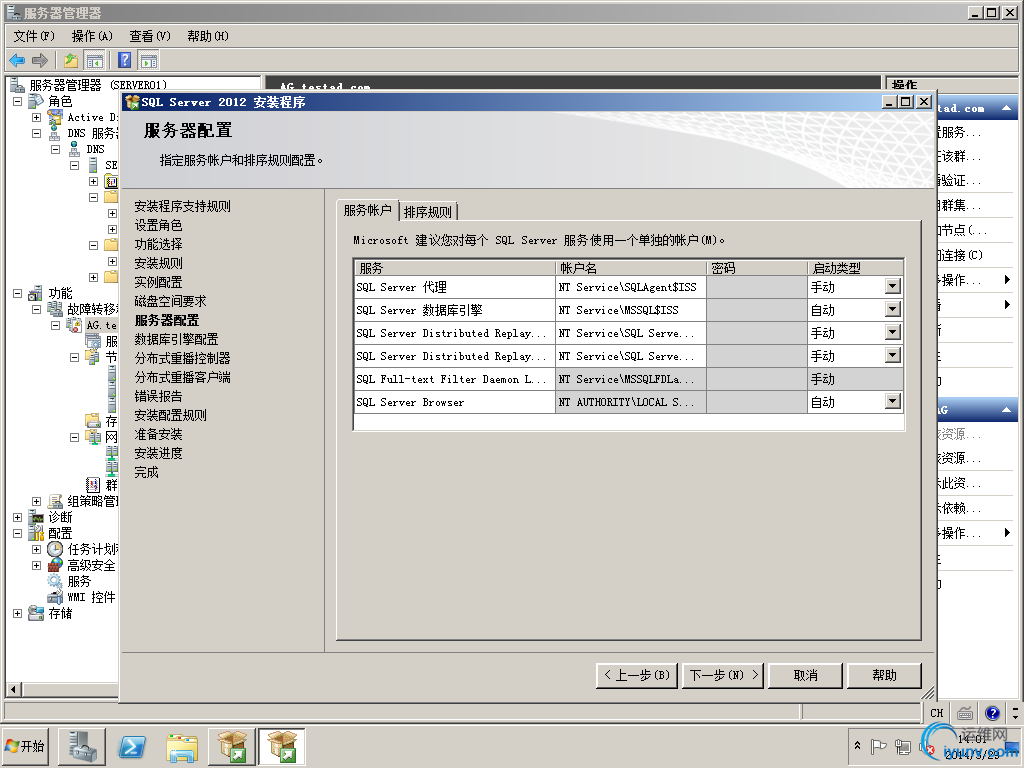Viewport: 1024px width, 768px height.
Task: Collapse the Roles tree node
Action: (18, 101)
